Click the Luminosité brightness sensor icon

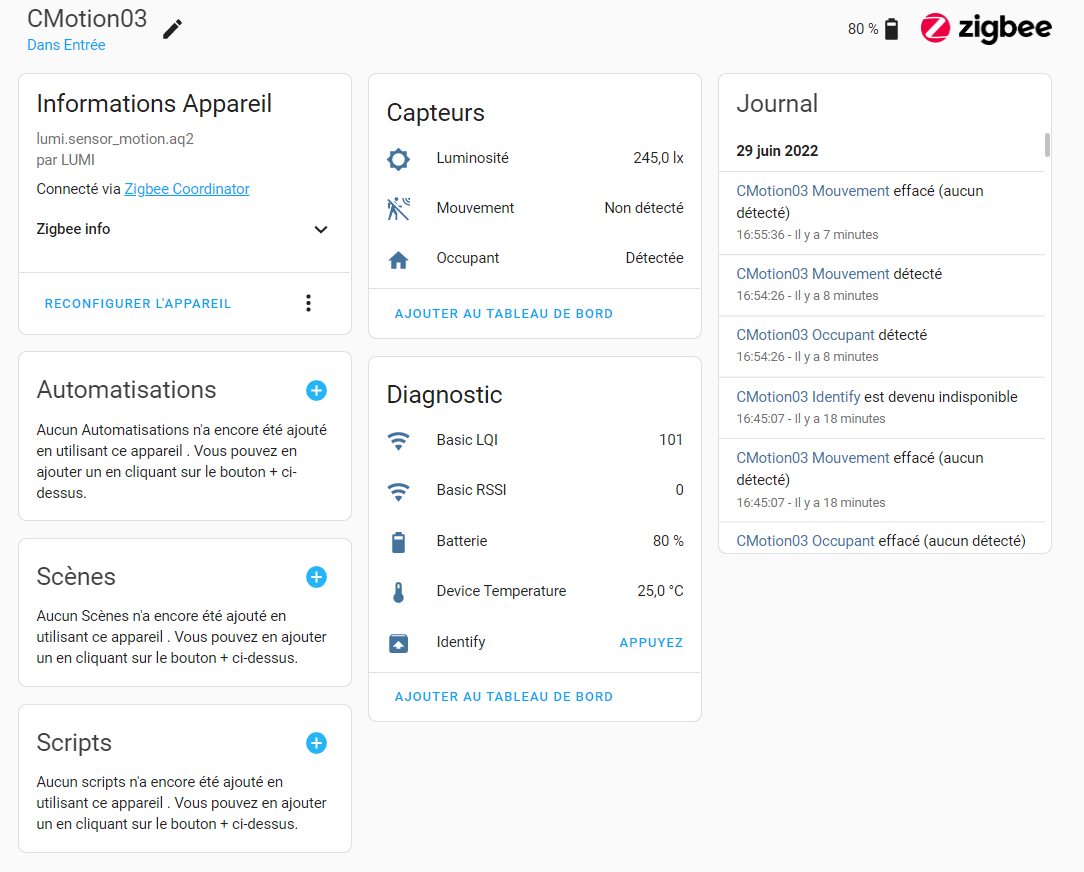[398, 159]
